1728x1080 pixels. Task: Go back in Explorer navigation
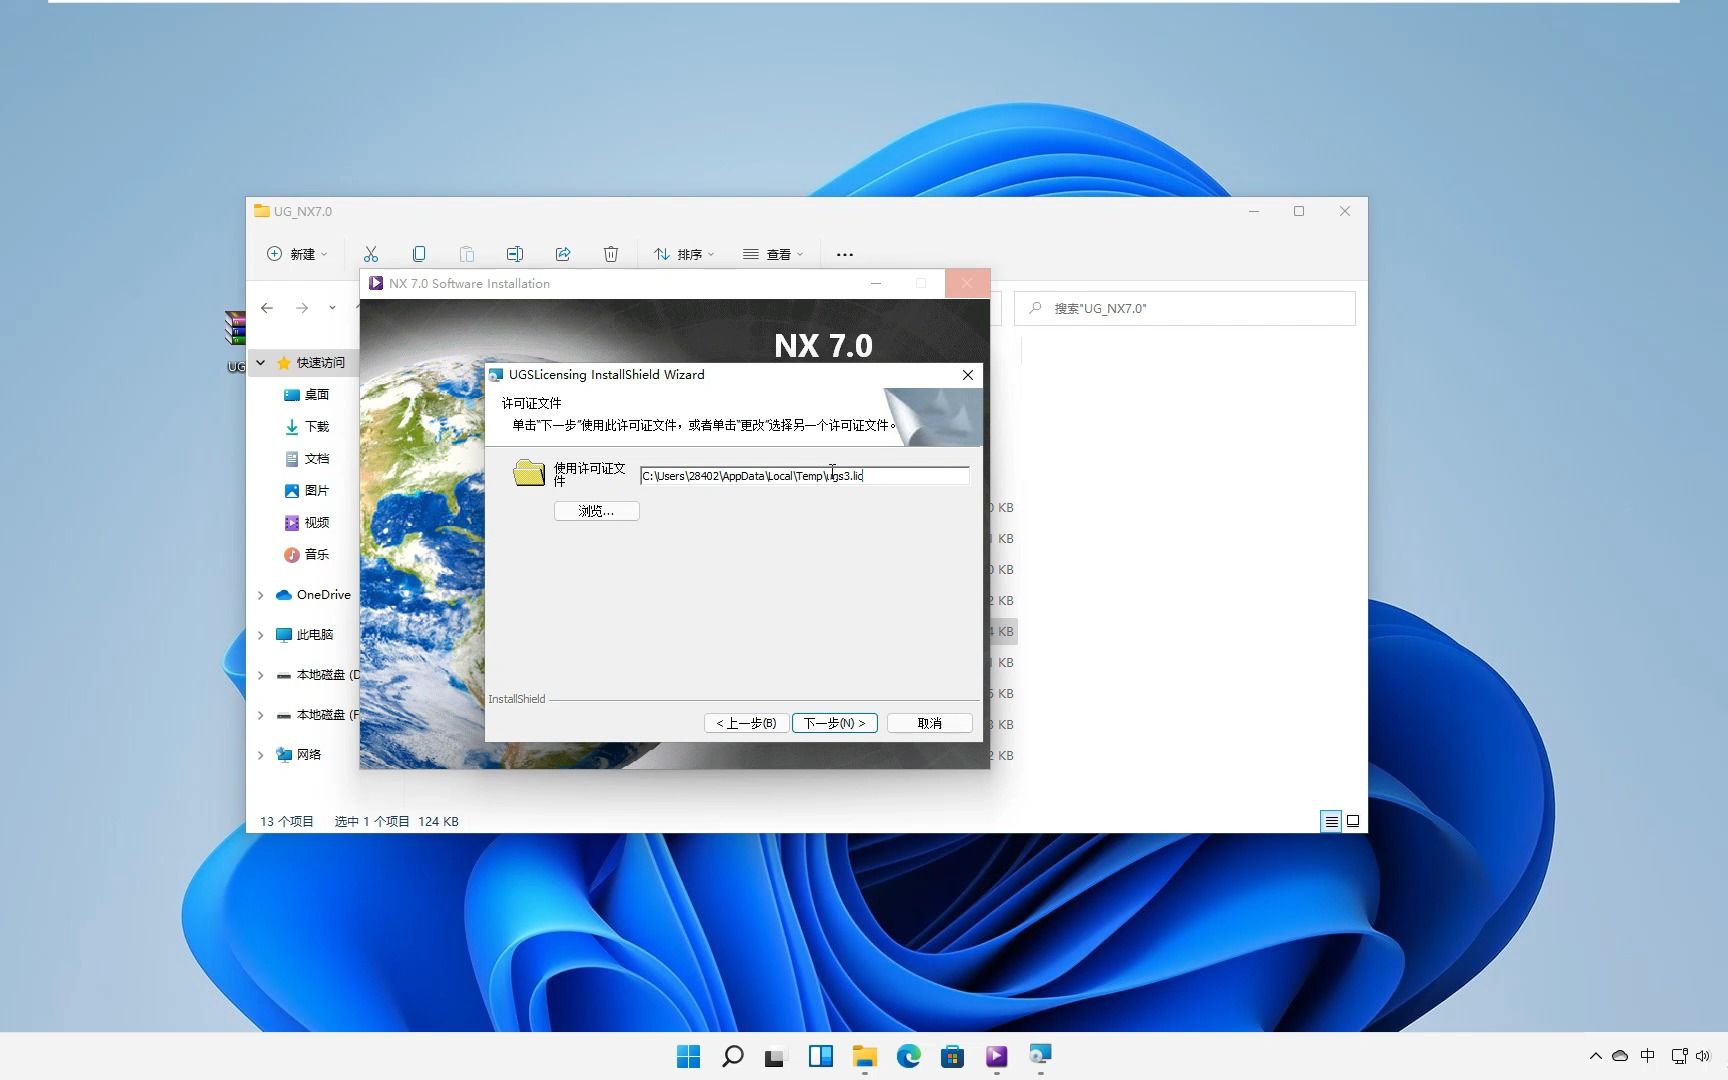click(x=267, y=308)
